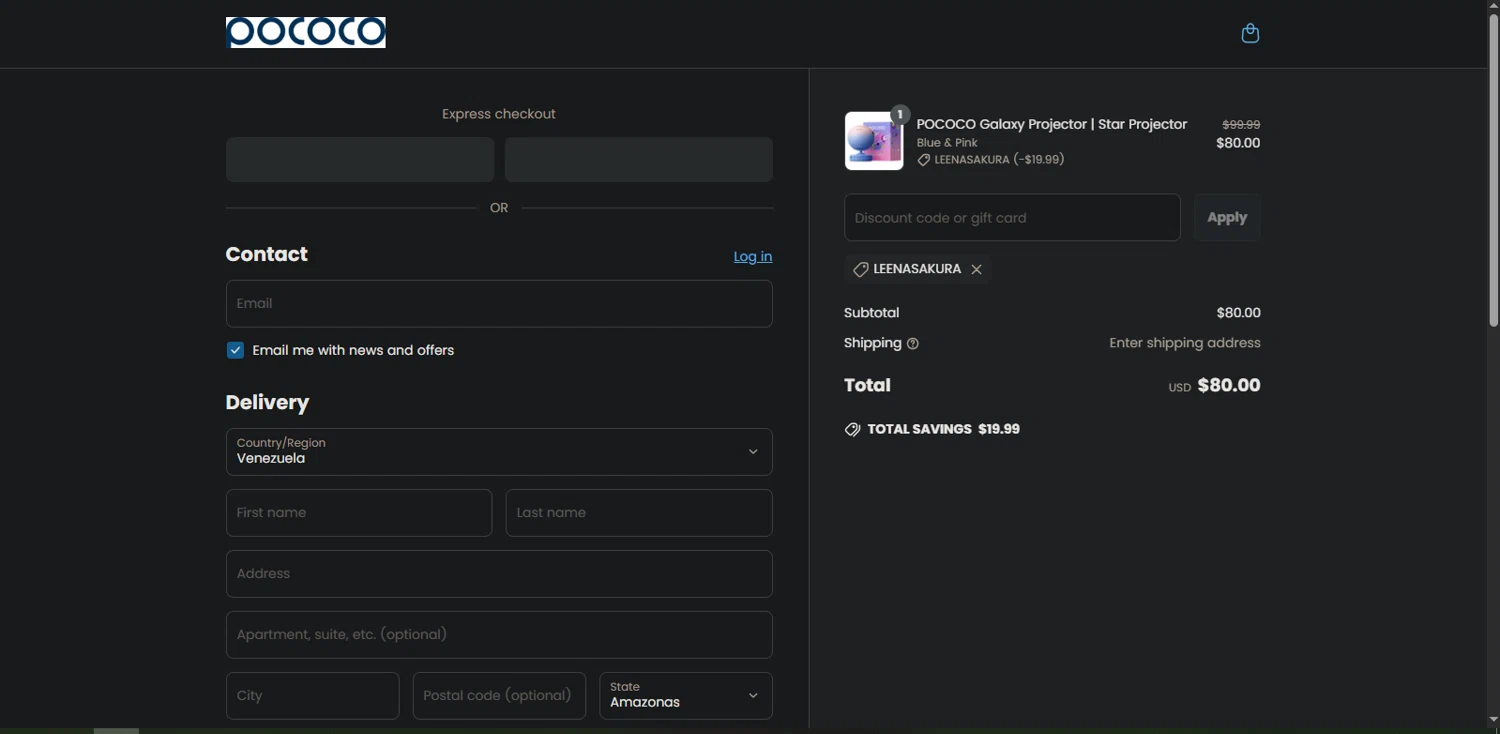The image size is (1500, 734).
Task: Click the Total Savings tag icon
Action: [852, 429]
